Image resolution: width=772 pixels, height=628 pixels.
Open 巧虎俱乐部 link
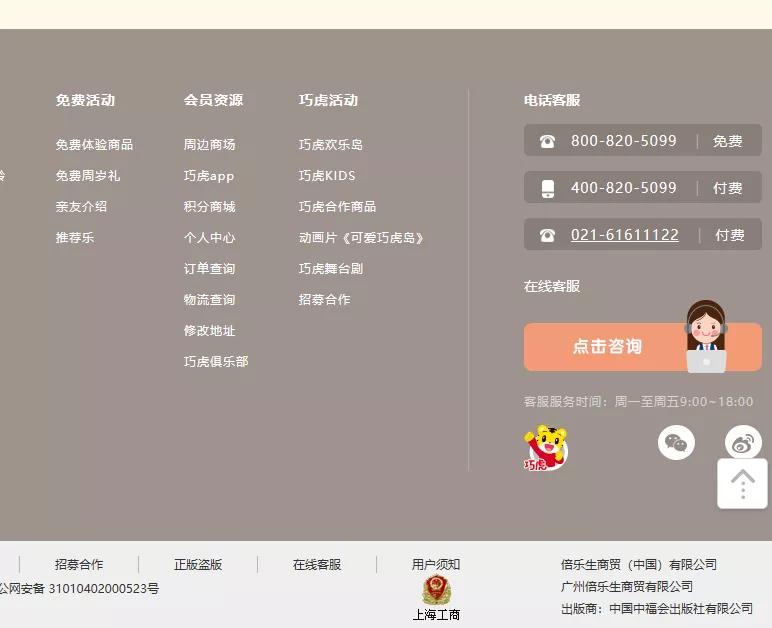click(216, 362)
